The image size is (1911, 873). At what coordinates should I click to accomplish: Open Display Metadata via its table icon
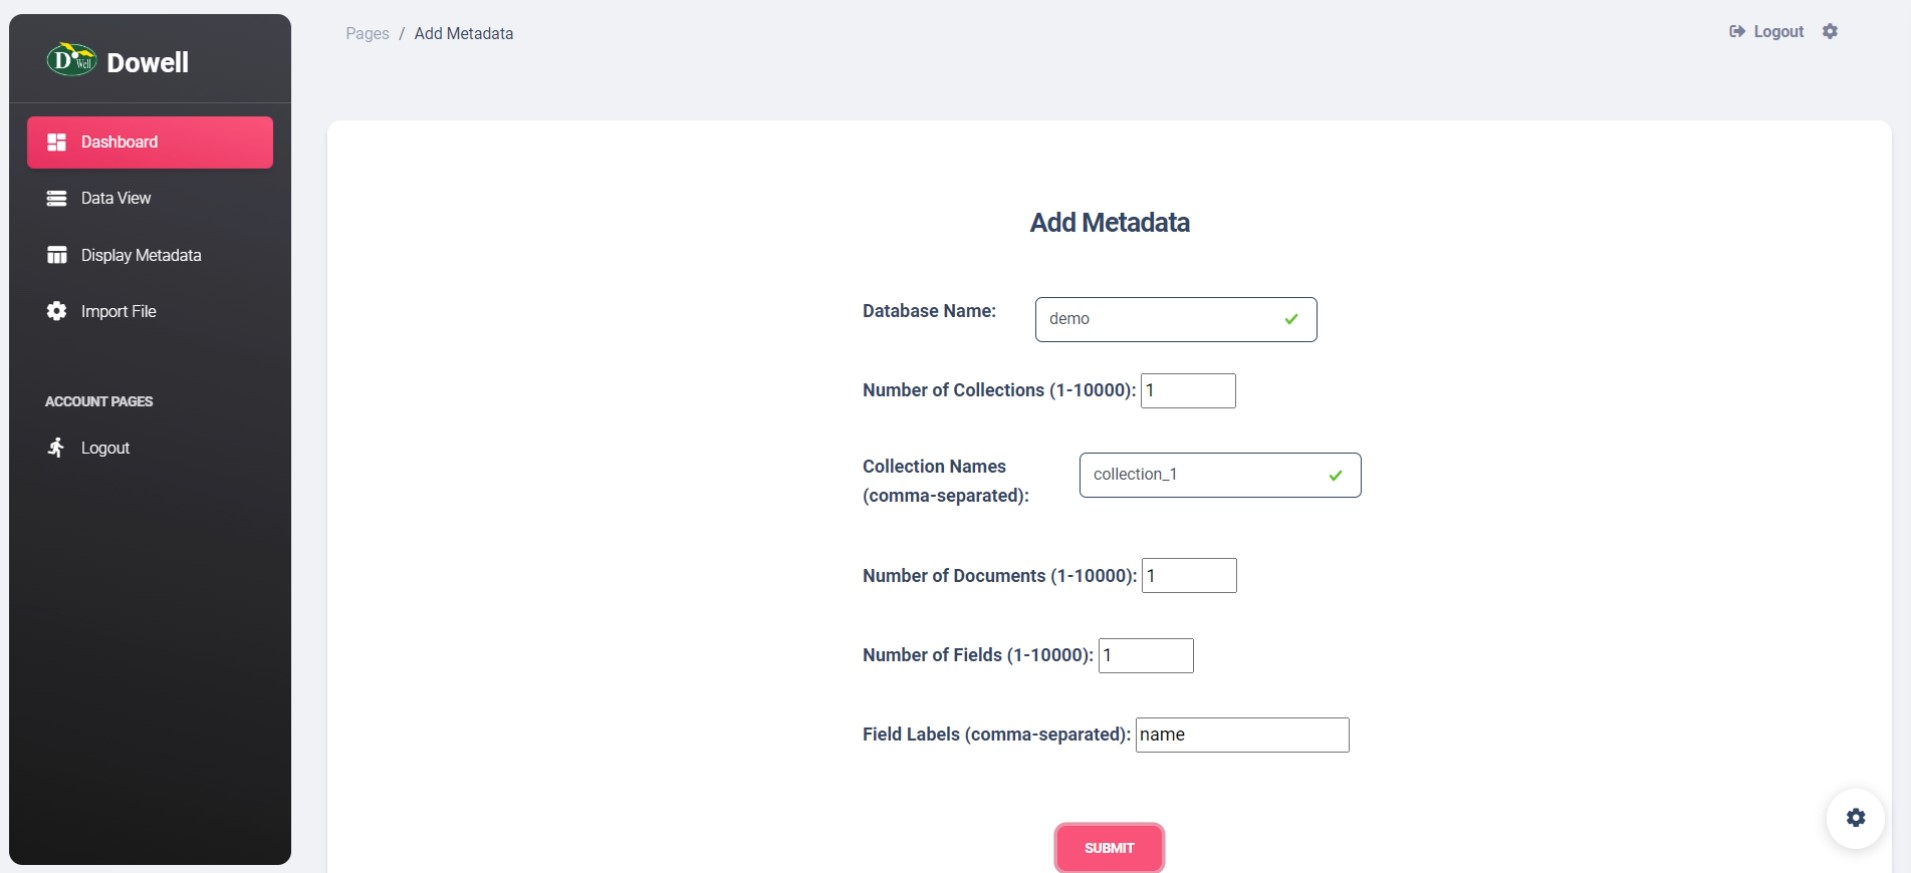[57, 254]
